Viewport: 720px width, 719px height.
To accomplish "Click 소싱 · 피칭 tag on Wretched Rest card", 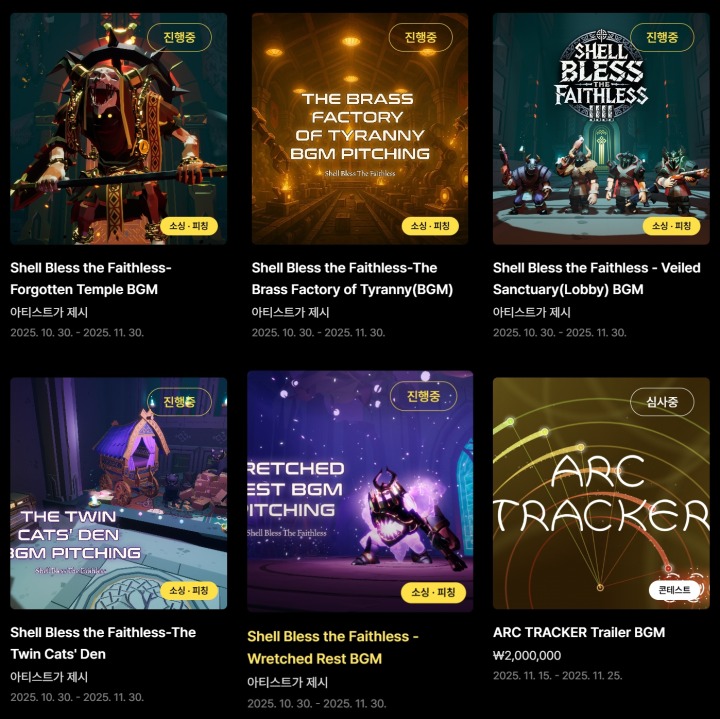I will click(433, 592).
